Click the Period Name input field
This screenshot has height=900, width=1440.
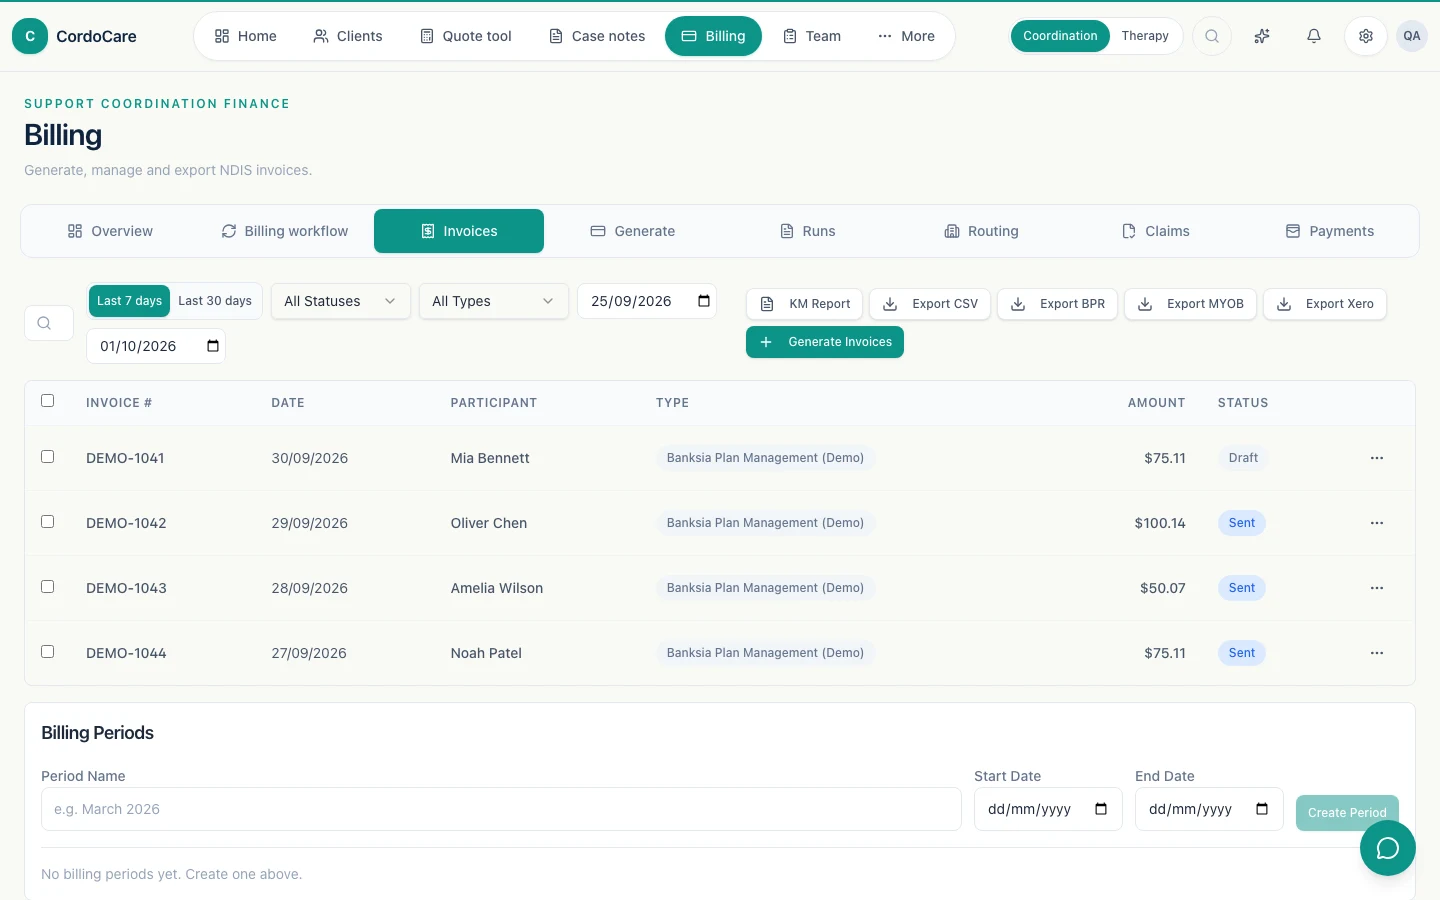point(501,809)
